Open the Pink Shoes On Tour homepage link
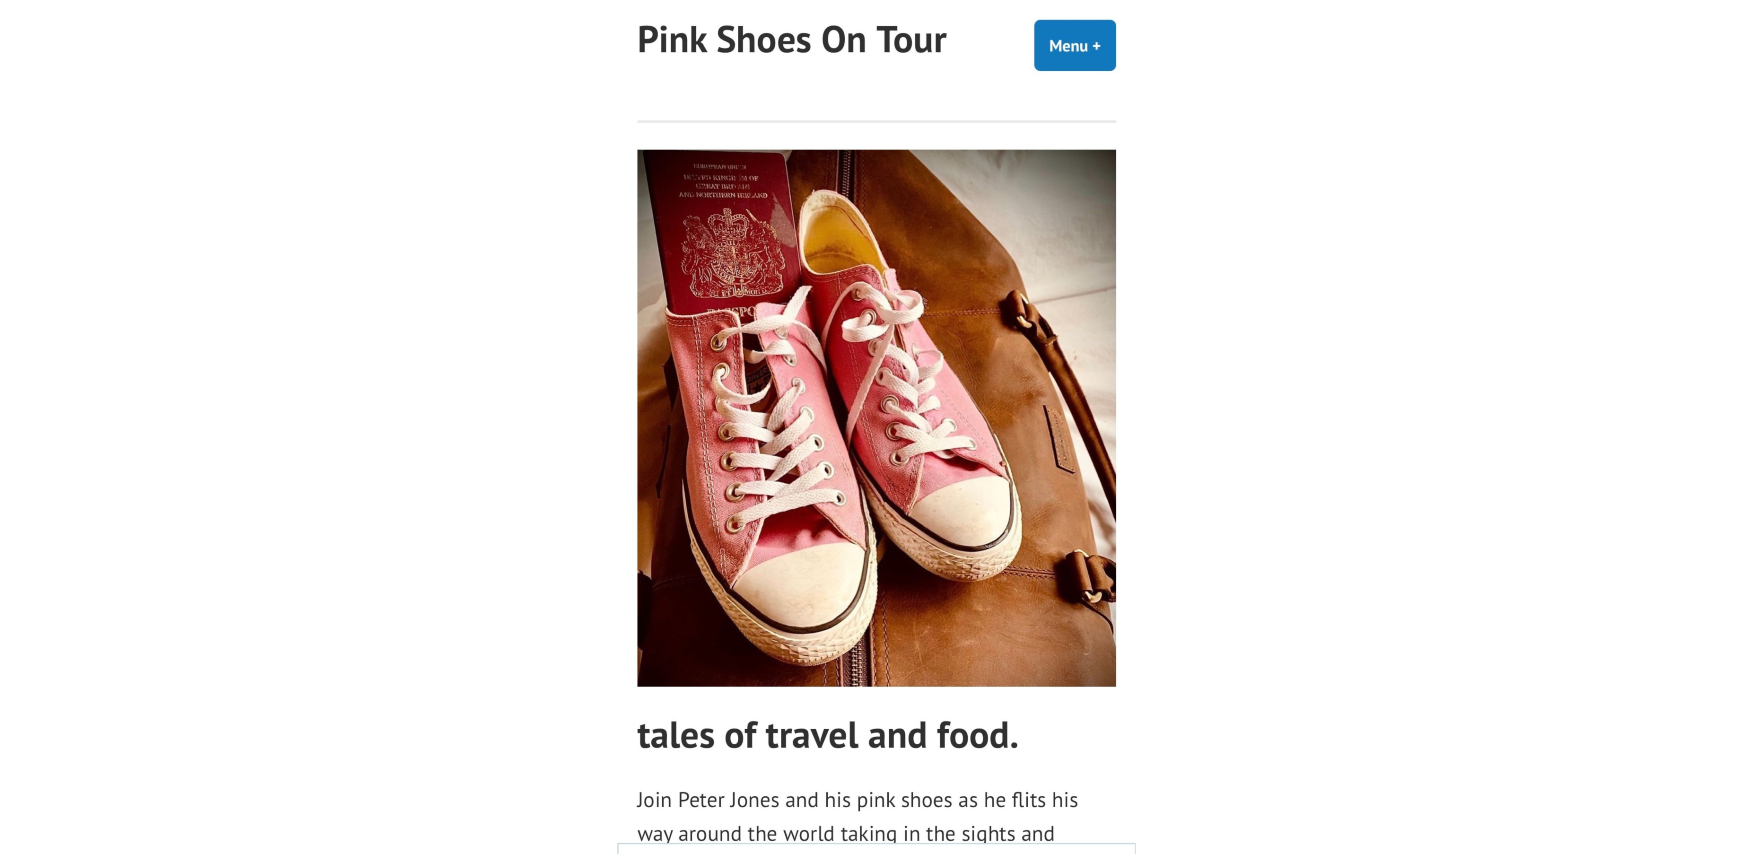 coord(791,39)
